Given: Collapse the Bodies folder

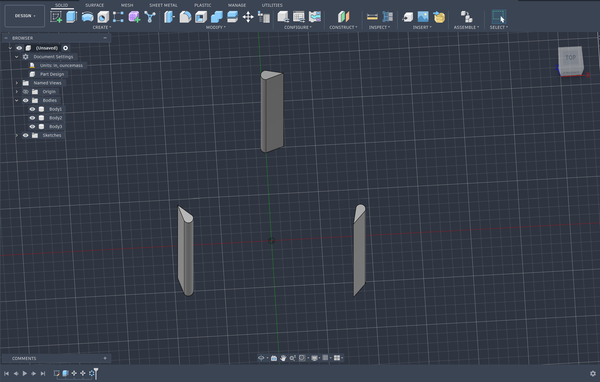Looking at the screenshot, I should (x=16, y=100).
